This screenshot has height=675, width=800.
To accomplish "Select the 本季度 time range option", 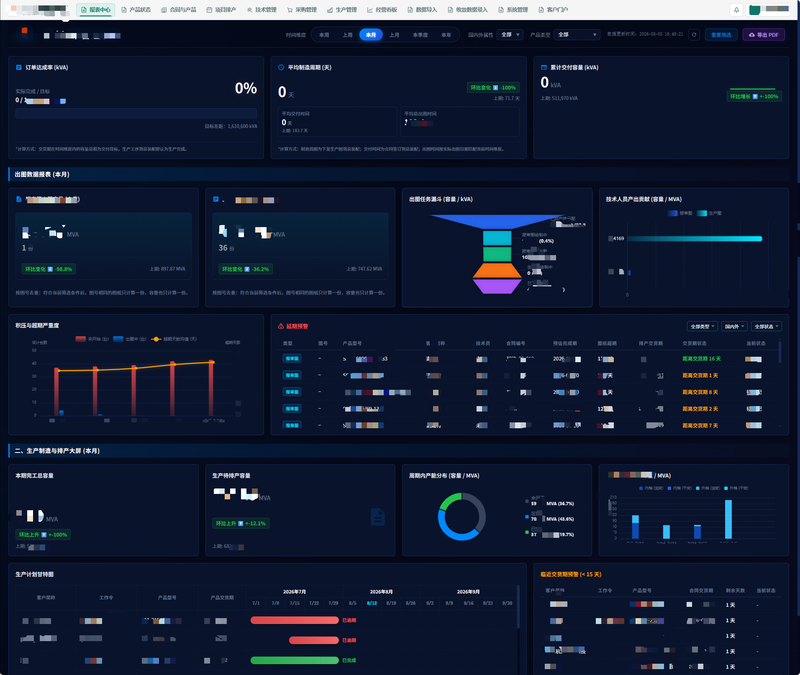I will (x=420, y=35).
